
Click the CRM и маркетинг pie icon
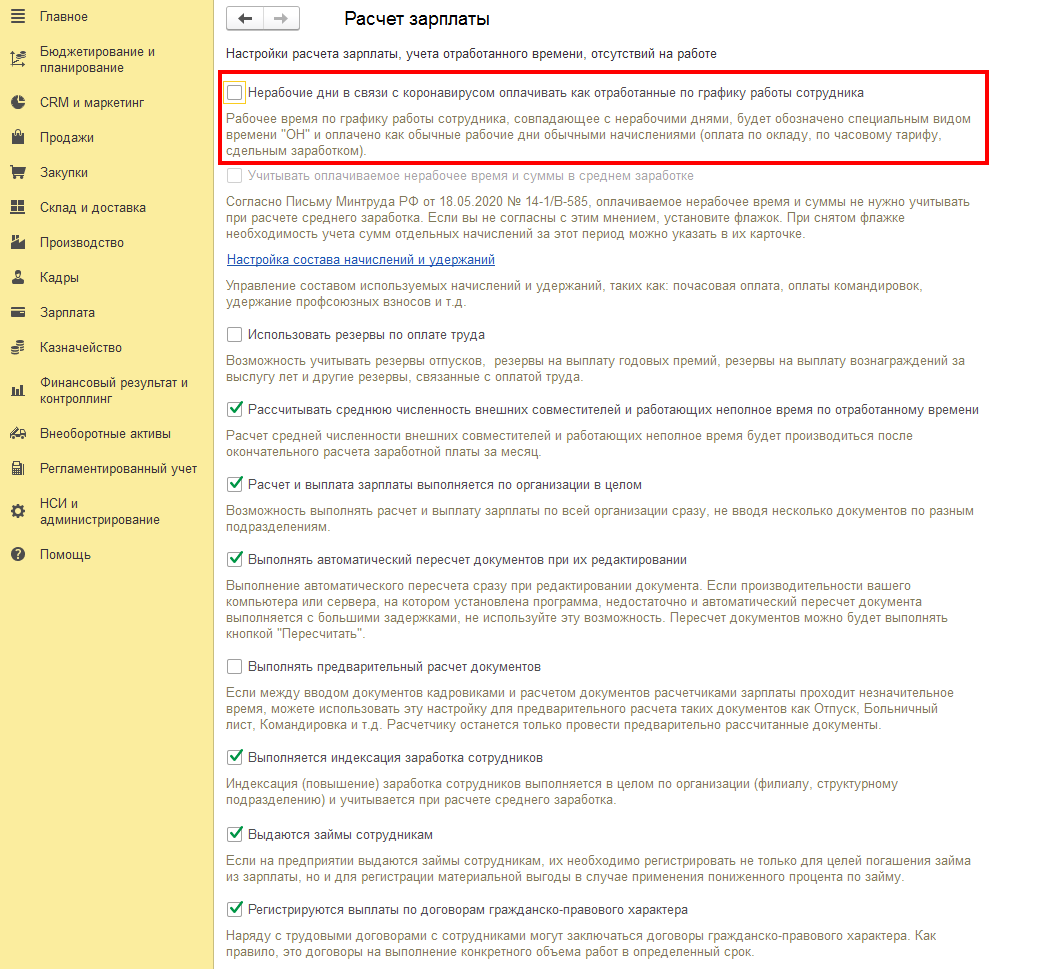[18, 102]
